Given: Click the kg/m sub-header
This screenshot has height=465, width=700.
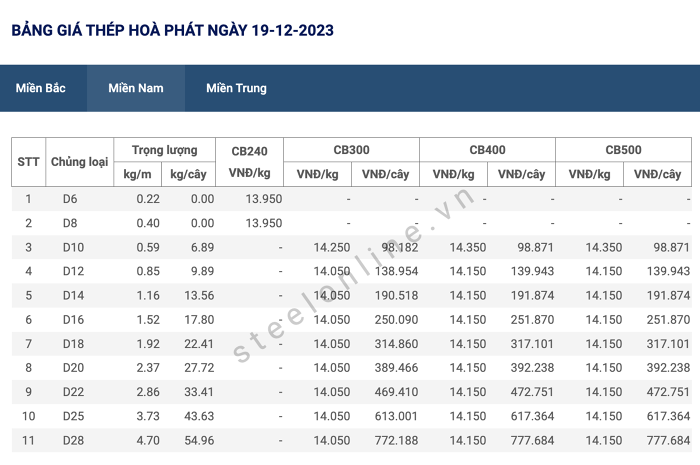Looking at the screenshot, I should tap(137, 174).
